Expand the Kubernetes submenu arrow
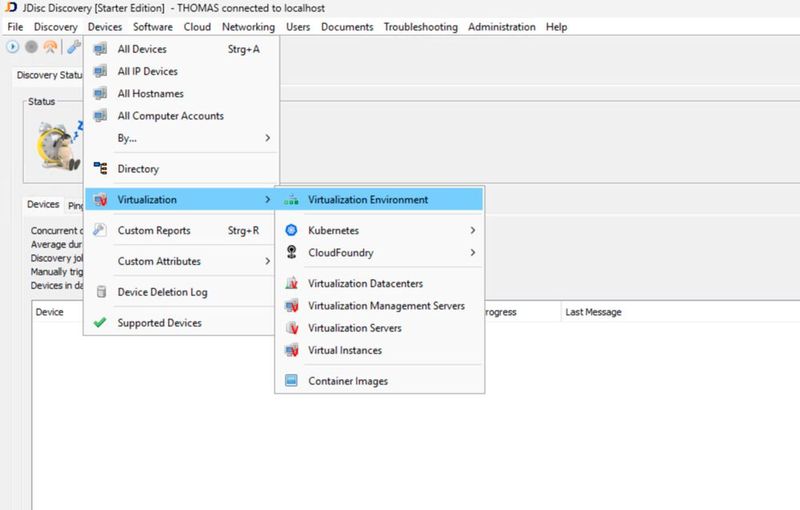 click(472, 230)
